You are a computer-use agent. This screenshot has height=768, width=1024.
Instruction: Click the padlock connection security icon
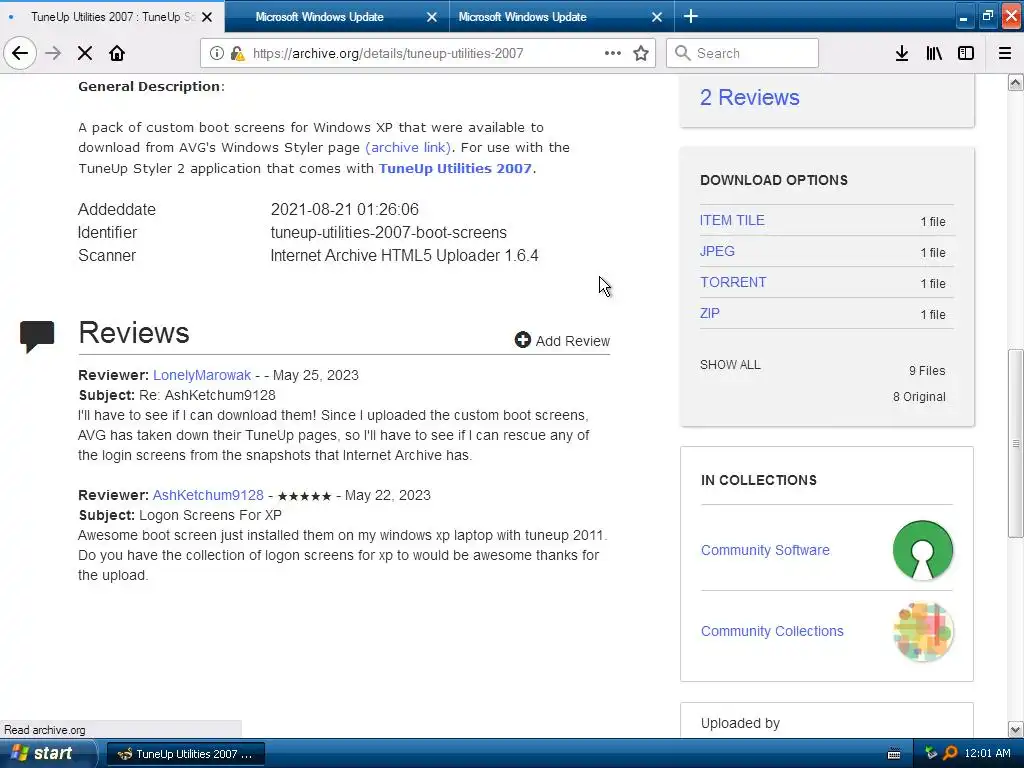point(237,53)
